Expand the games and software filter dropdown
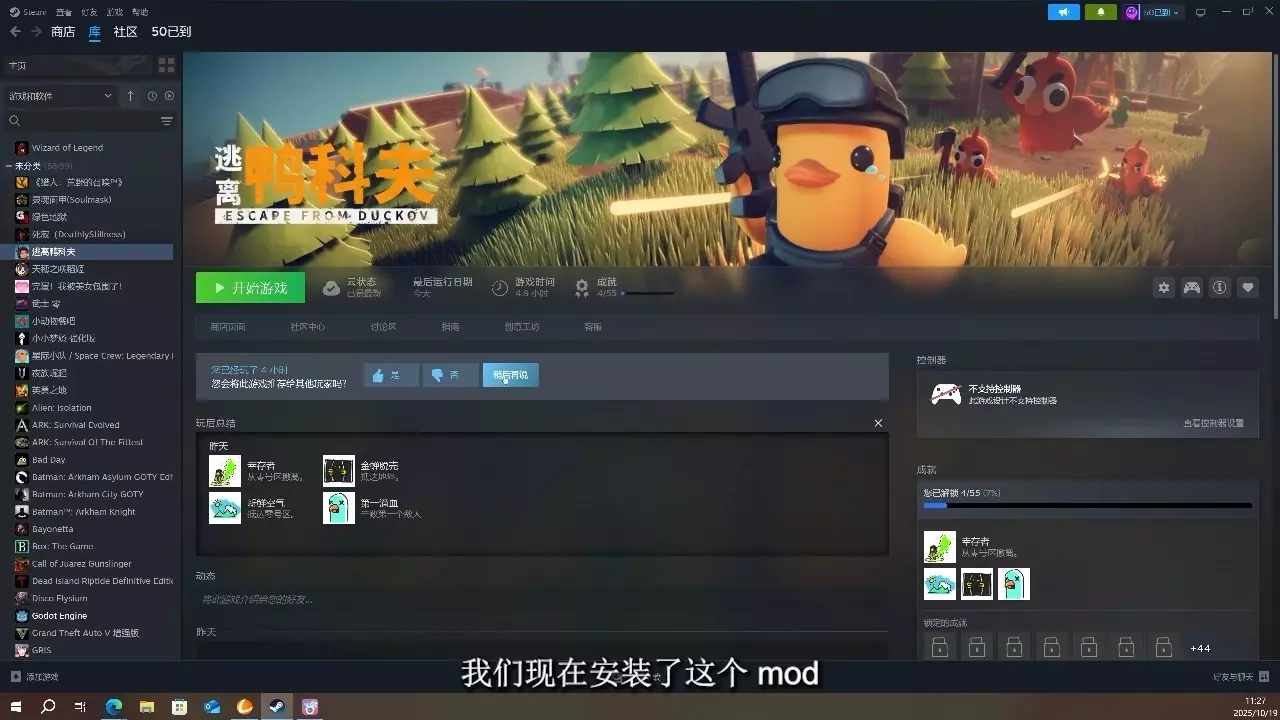This screenshot has width=1280, height=720. pyautogui.click(x=61, y=96)
